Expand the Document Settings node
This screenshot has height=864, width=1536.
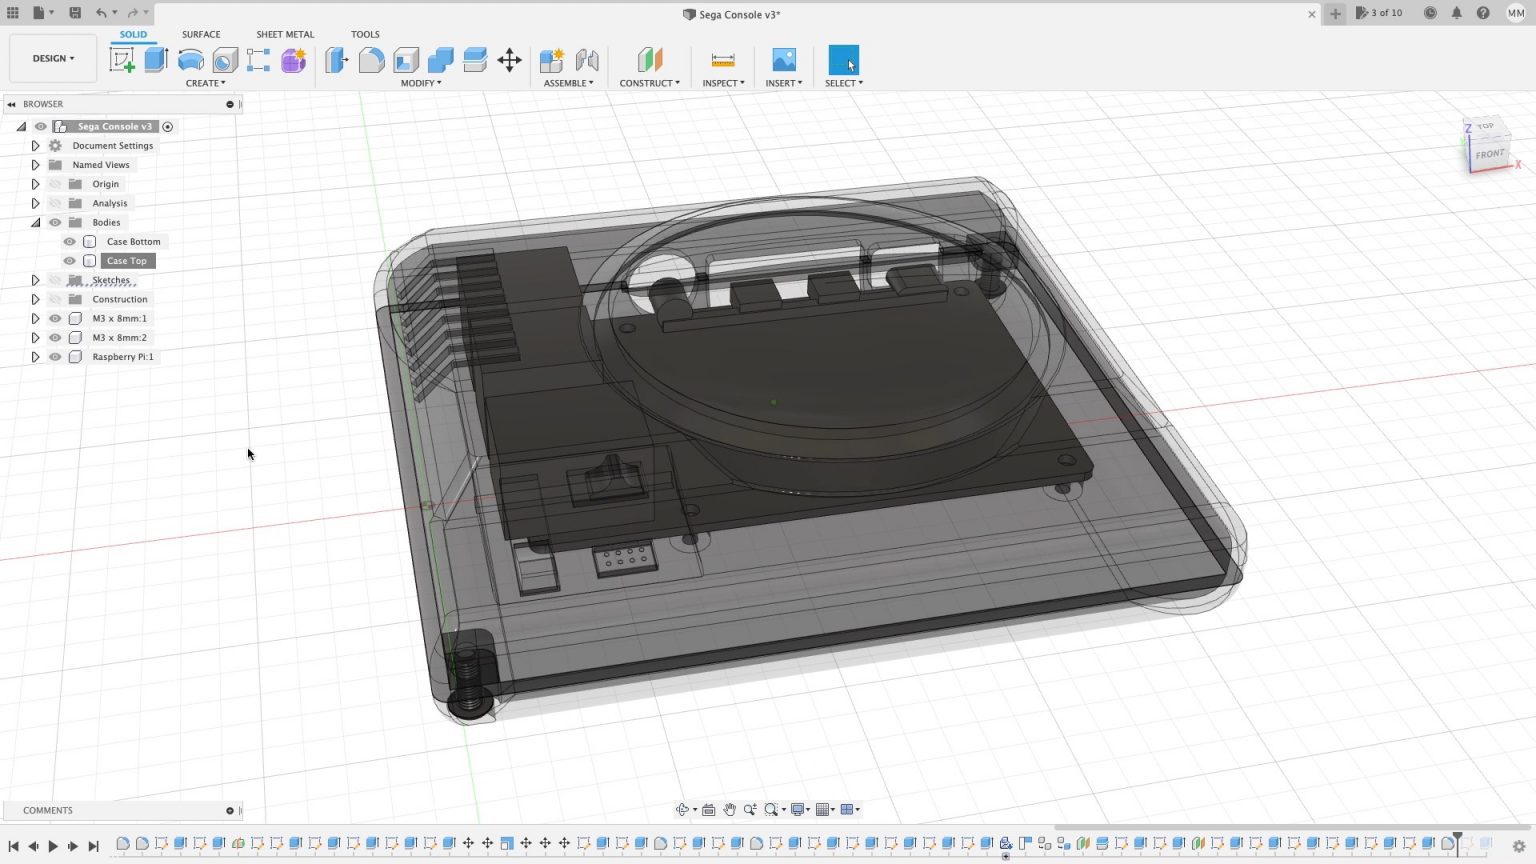point(35,145)
